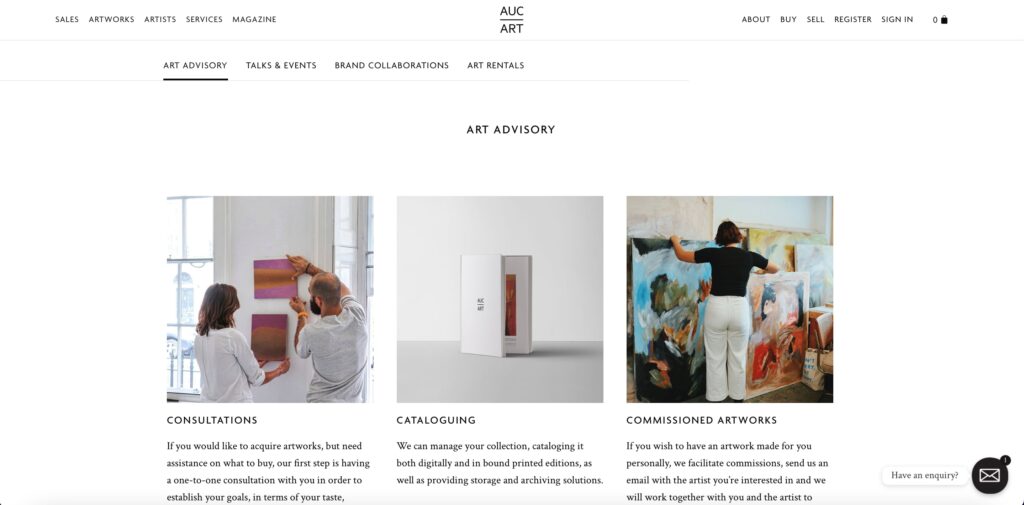Click the Cataloguing book image
The image size is (1024, 505).
(500, 299)
